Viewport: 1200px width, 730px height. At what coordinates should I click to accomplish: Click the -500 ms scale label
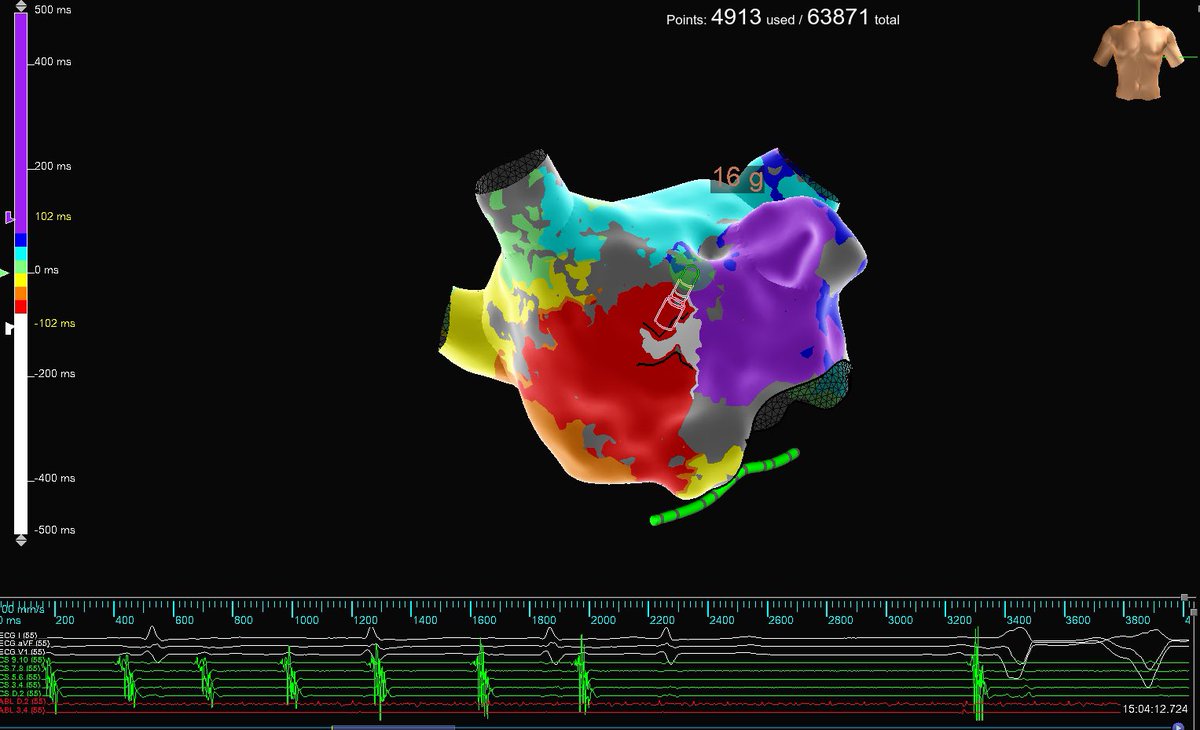point(55,530)
